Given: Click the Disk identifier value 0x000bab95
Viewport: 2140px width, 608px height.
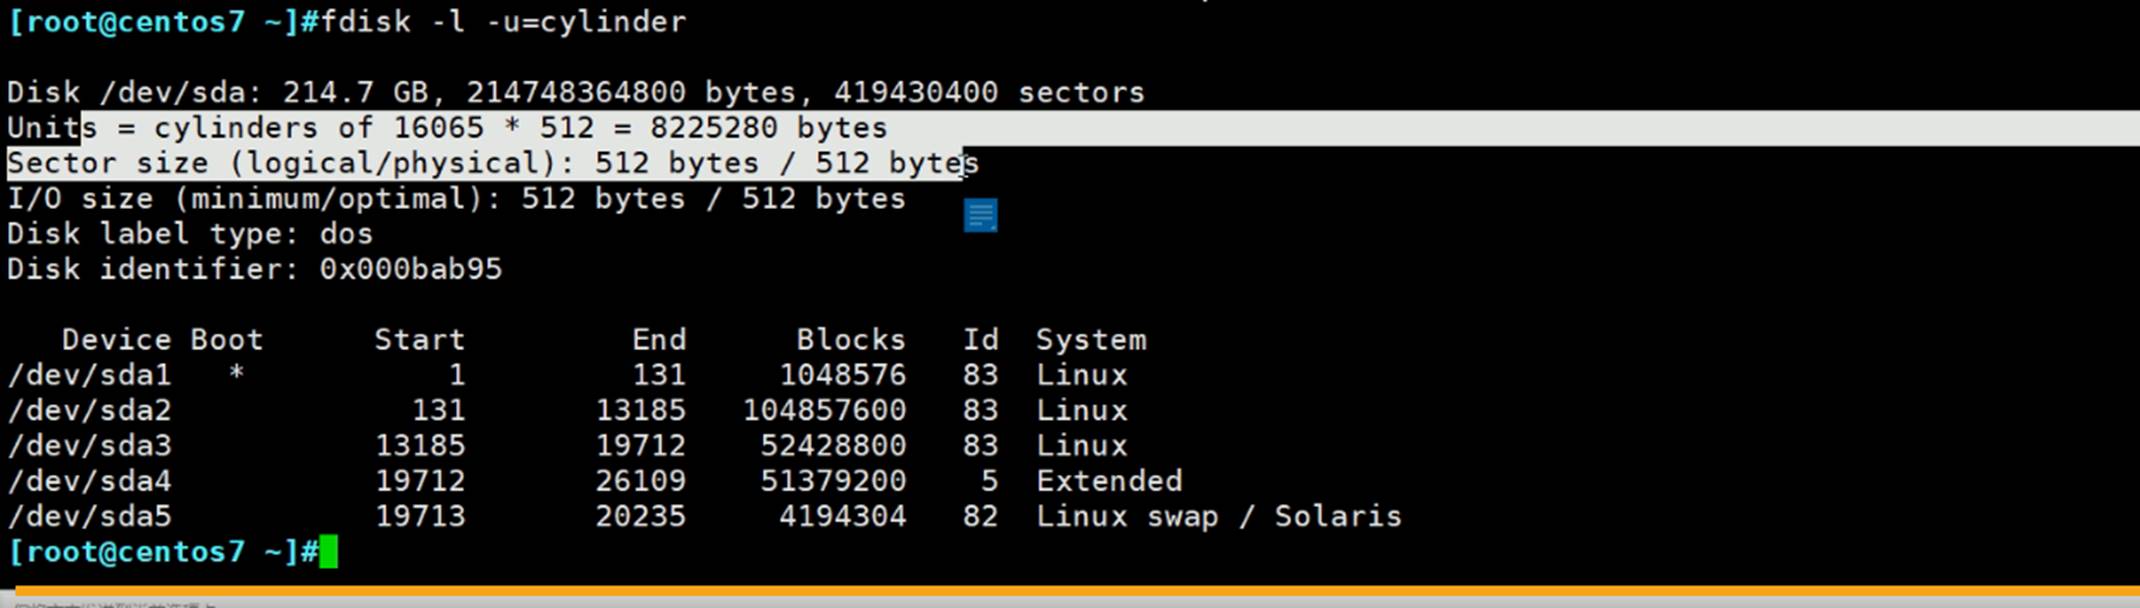Looking at the screenshot, I should (410, 269).
